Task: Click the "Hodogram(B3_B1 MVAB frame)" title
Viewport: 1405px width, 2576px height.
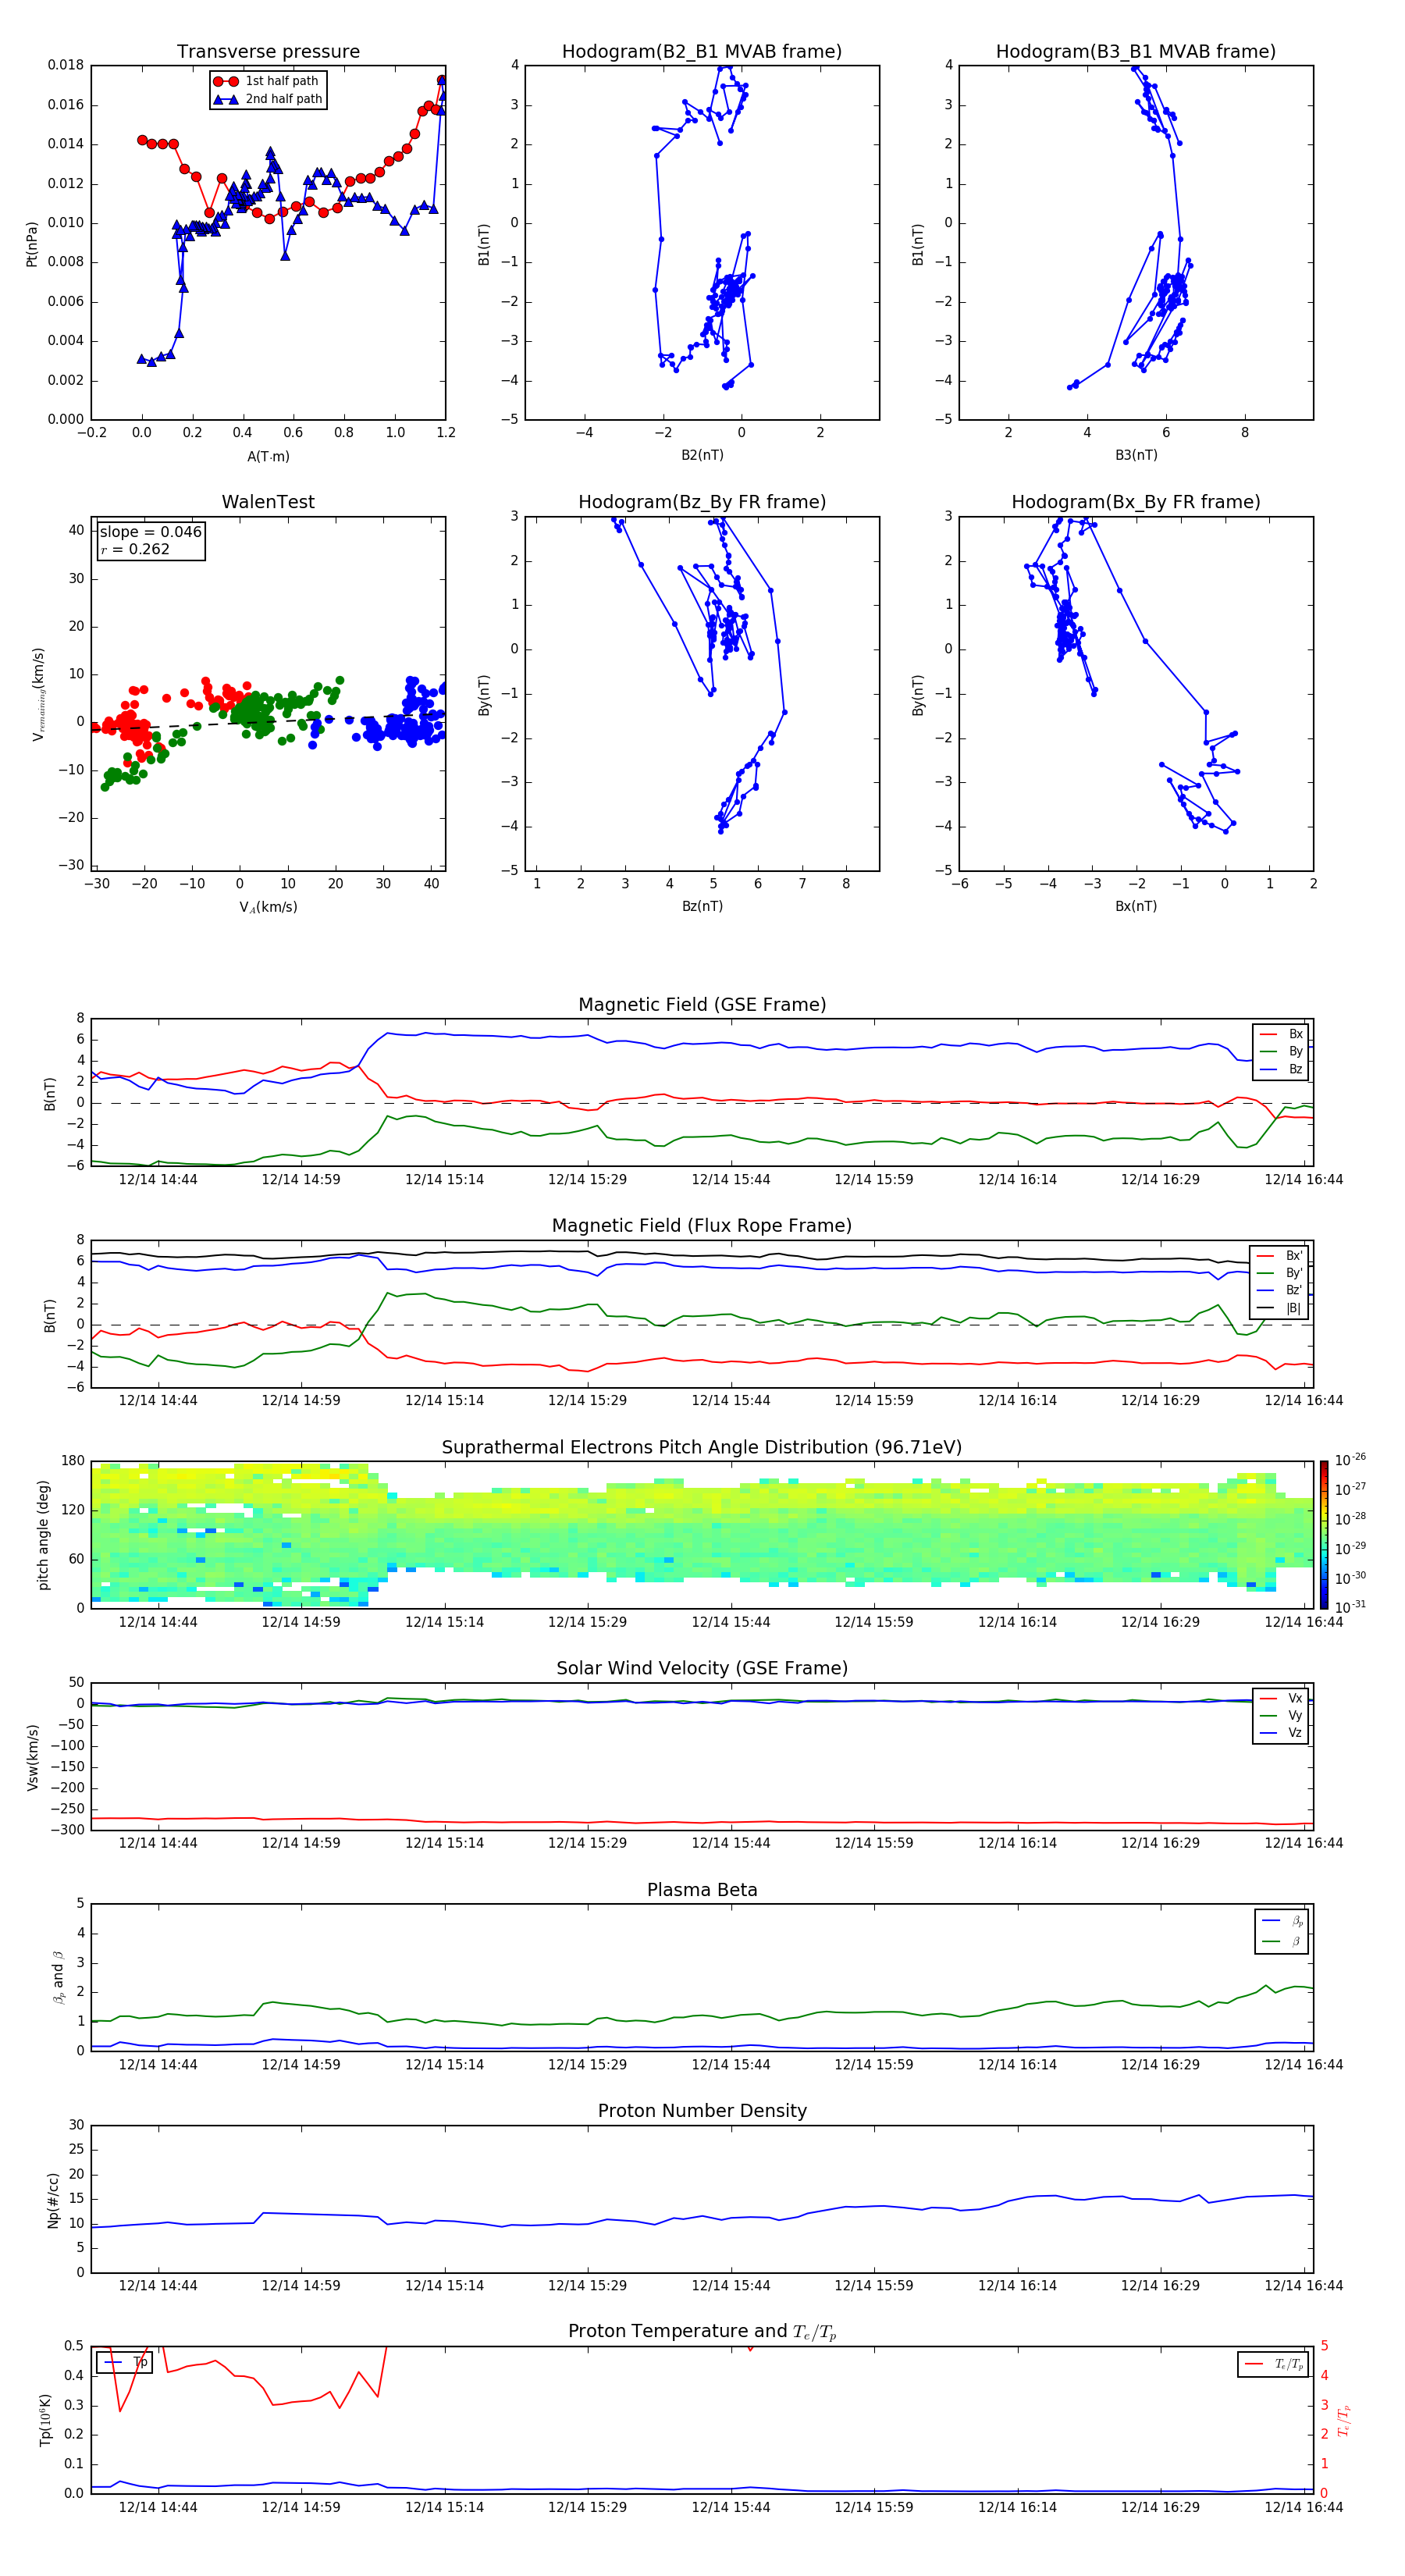Action: [x=1136, y=51]
